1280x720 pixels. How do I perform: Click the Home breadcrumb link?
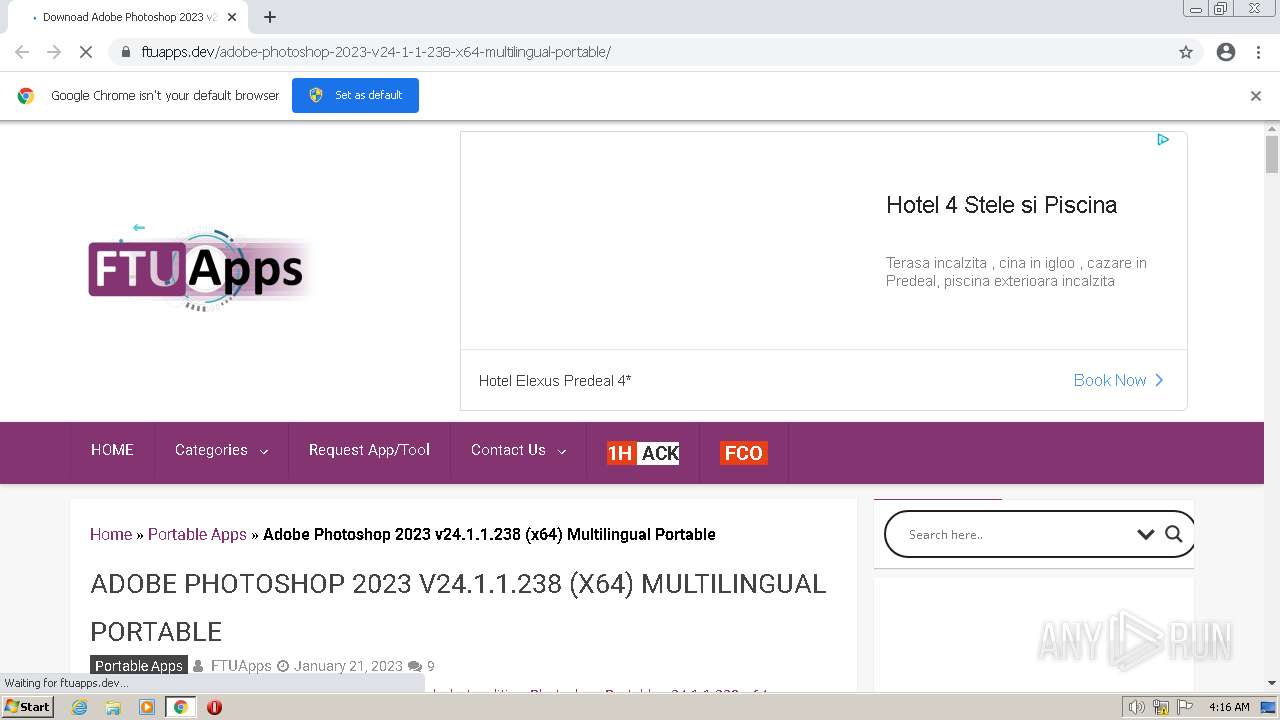coord(111,534)
